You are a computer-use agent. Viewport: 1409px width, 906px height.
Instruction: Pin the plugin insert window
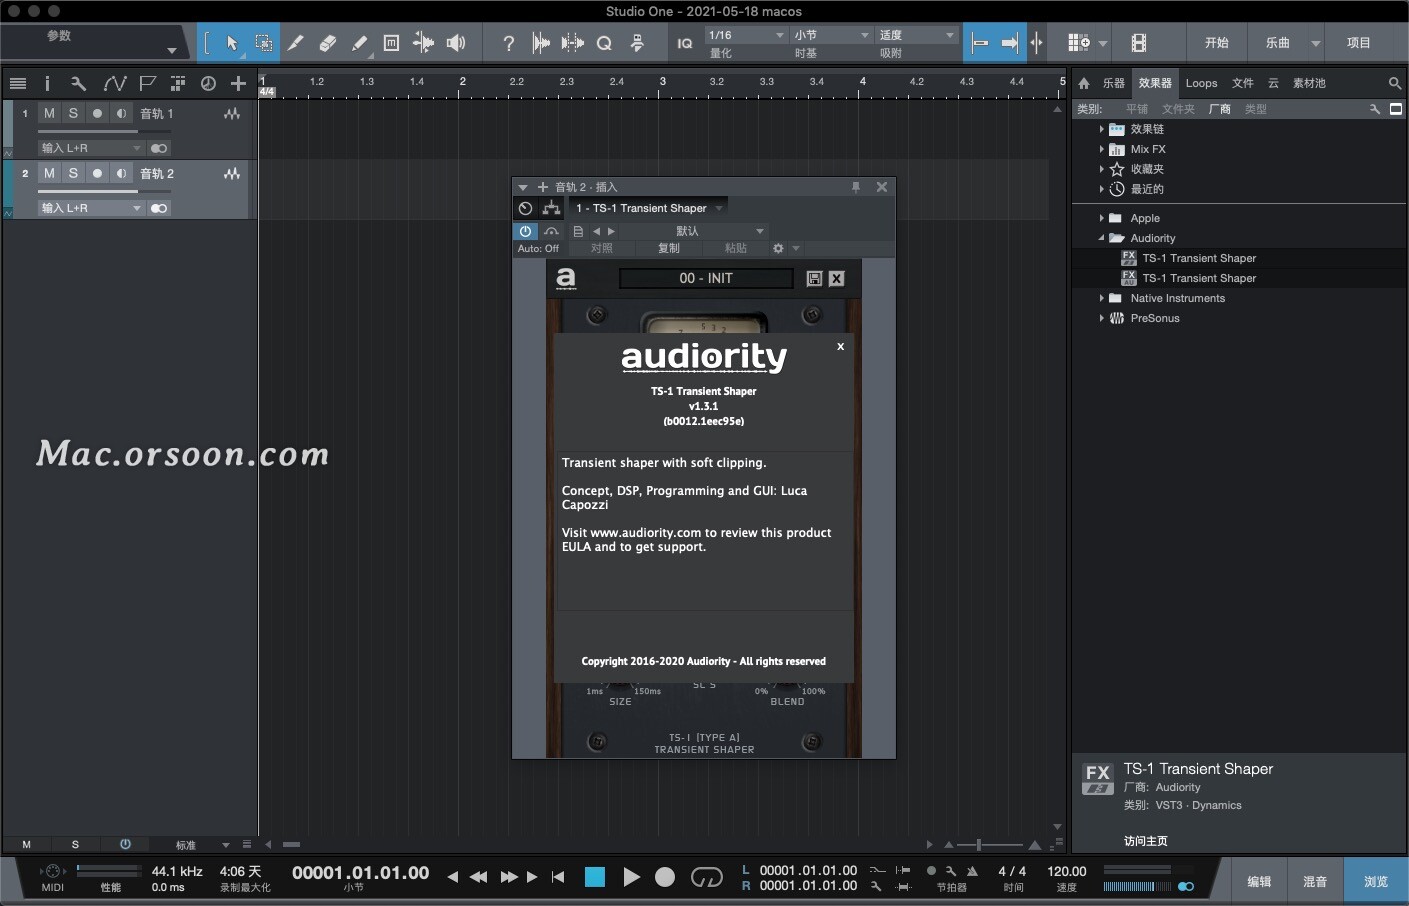click(x=856, y=187)
